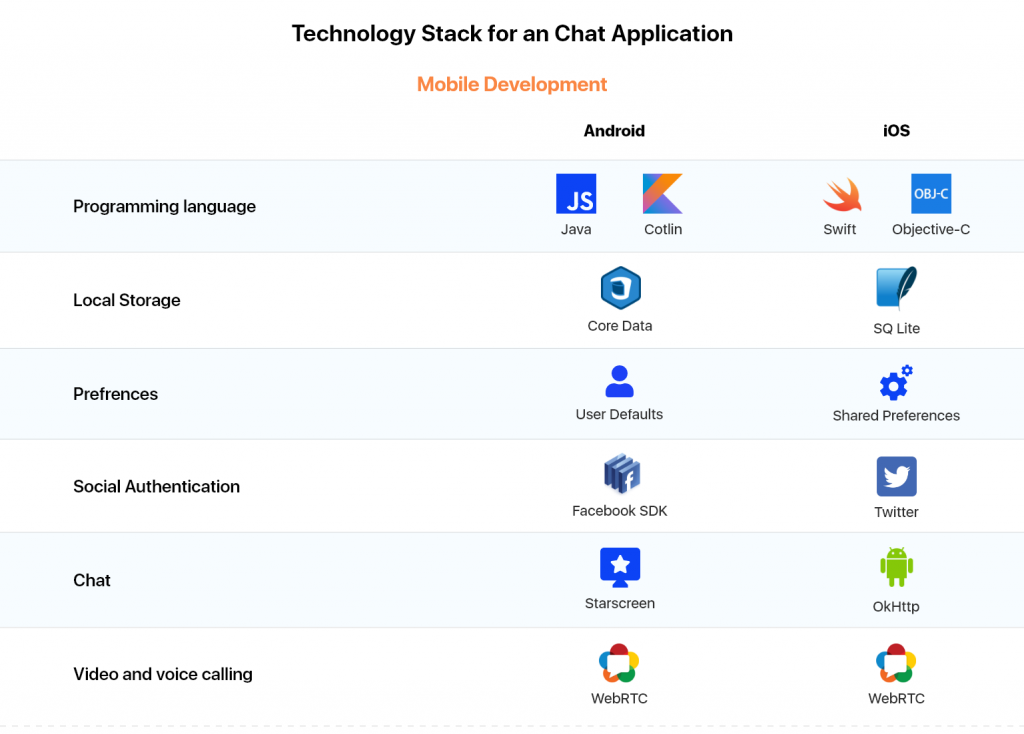Click the iOS column header

click(x=896, y=131)
